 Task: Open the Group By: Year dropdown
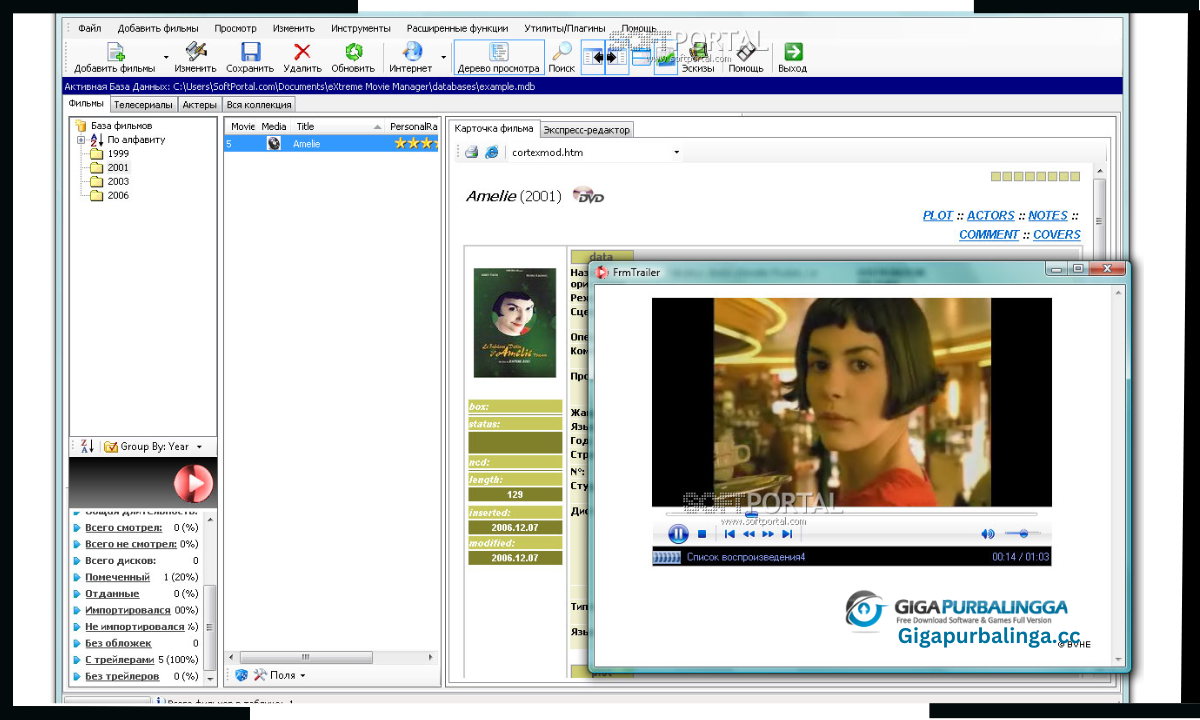click(199, 447)
